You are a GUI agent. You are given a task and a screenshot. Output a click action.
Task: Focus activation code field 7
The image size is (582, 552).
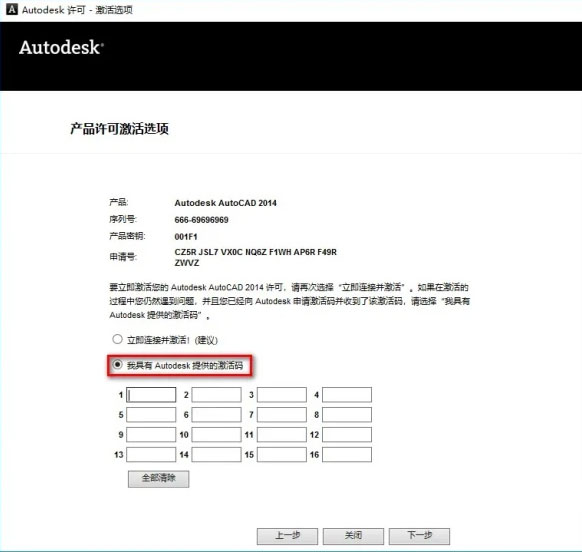(x=282, y=415)
